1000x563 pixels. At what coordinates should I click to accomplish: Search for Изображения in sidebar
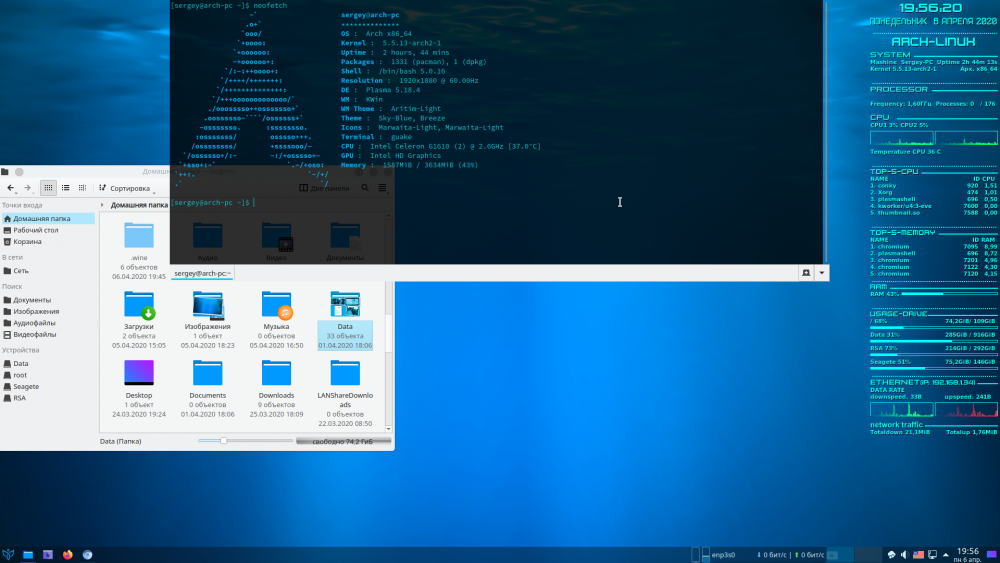(x=48, y=312)
